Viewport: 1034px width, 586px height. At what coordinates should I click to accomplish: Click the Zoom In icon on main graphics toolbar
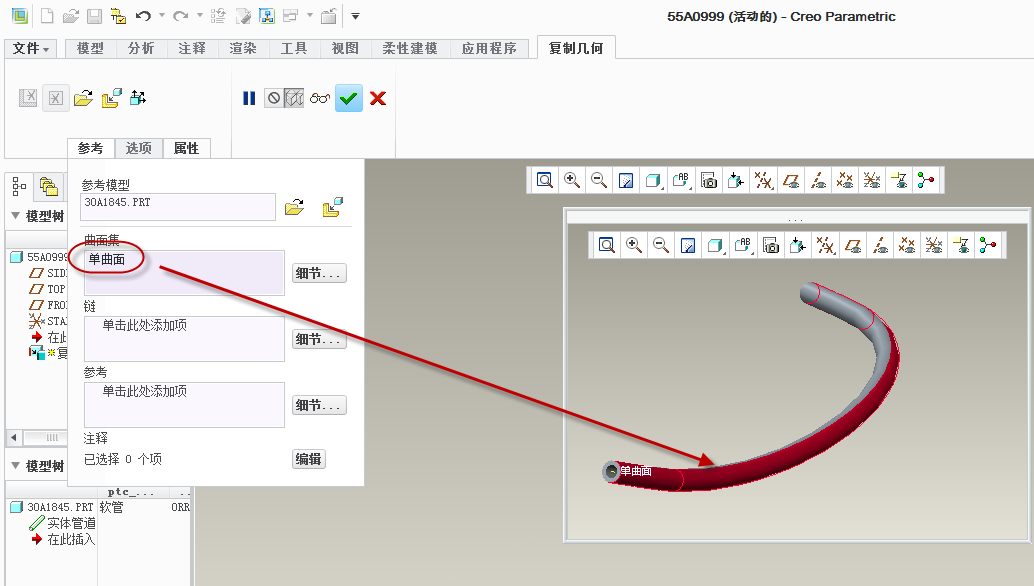[572, 180]
